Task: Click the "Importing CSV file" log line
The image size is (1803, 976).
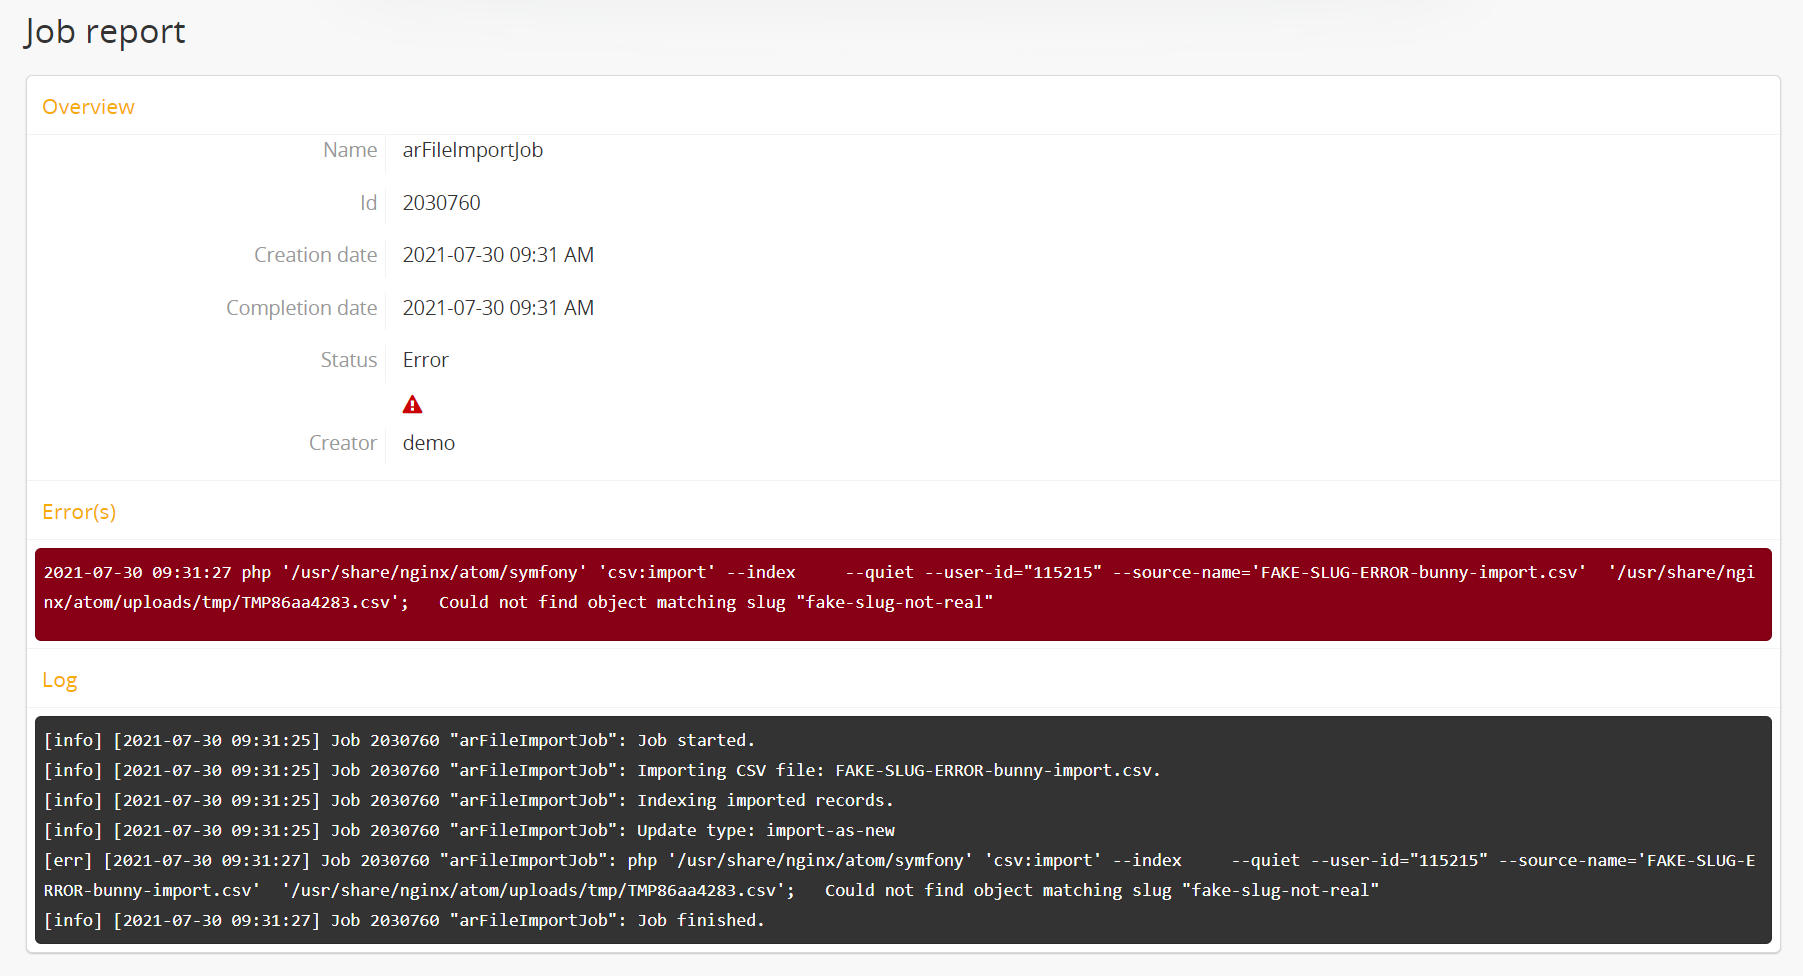Action: coord(601,771)
